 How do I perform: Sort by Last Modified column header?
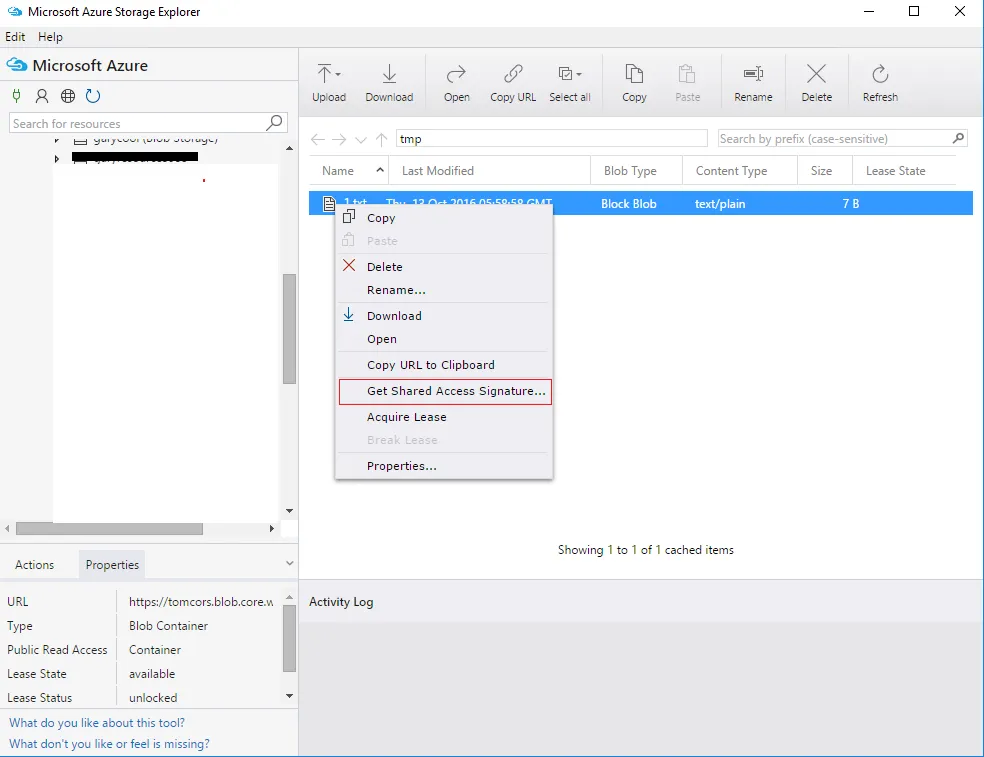click(489, 171)
